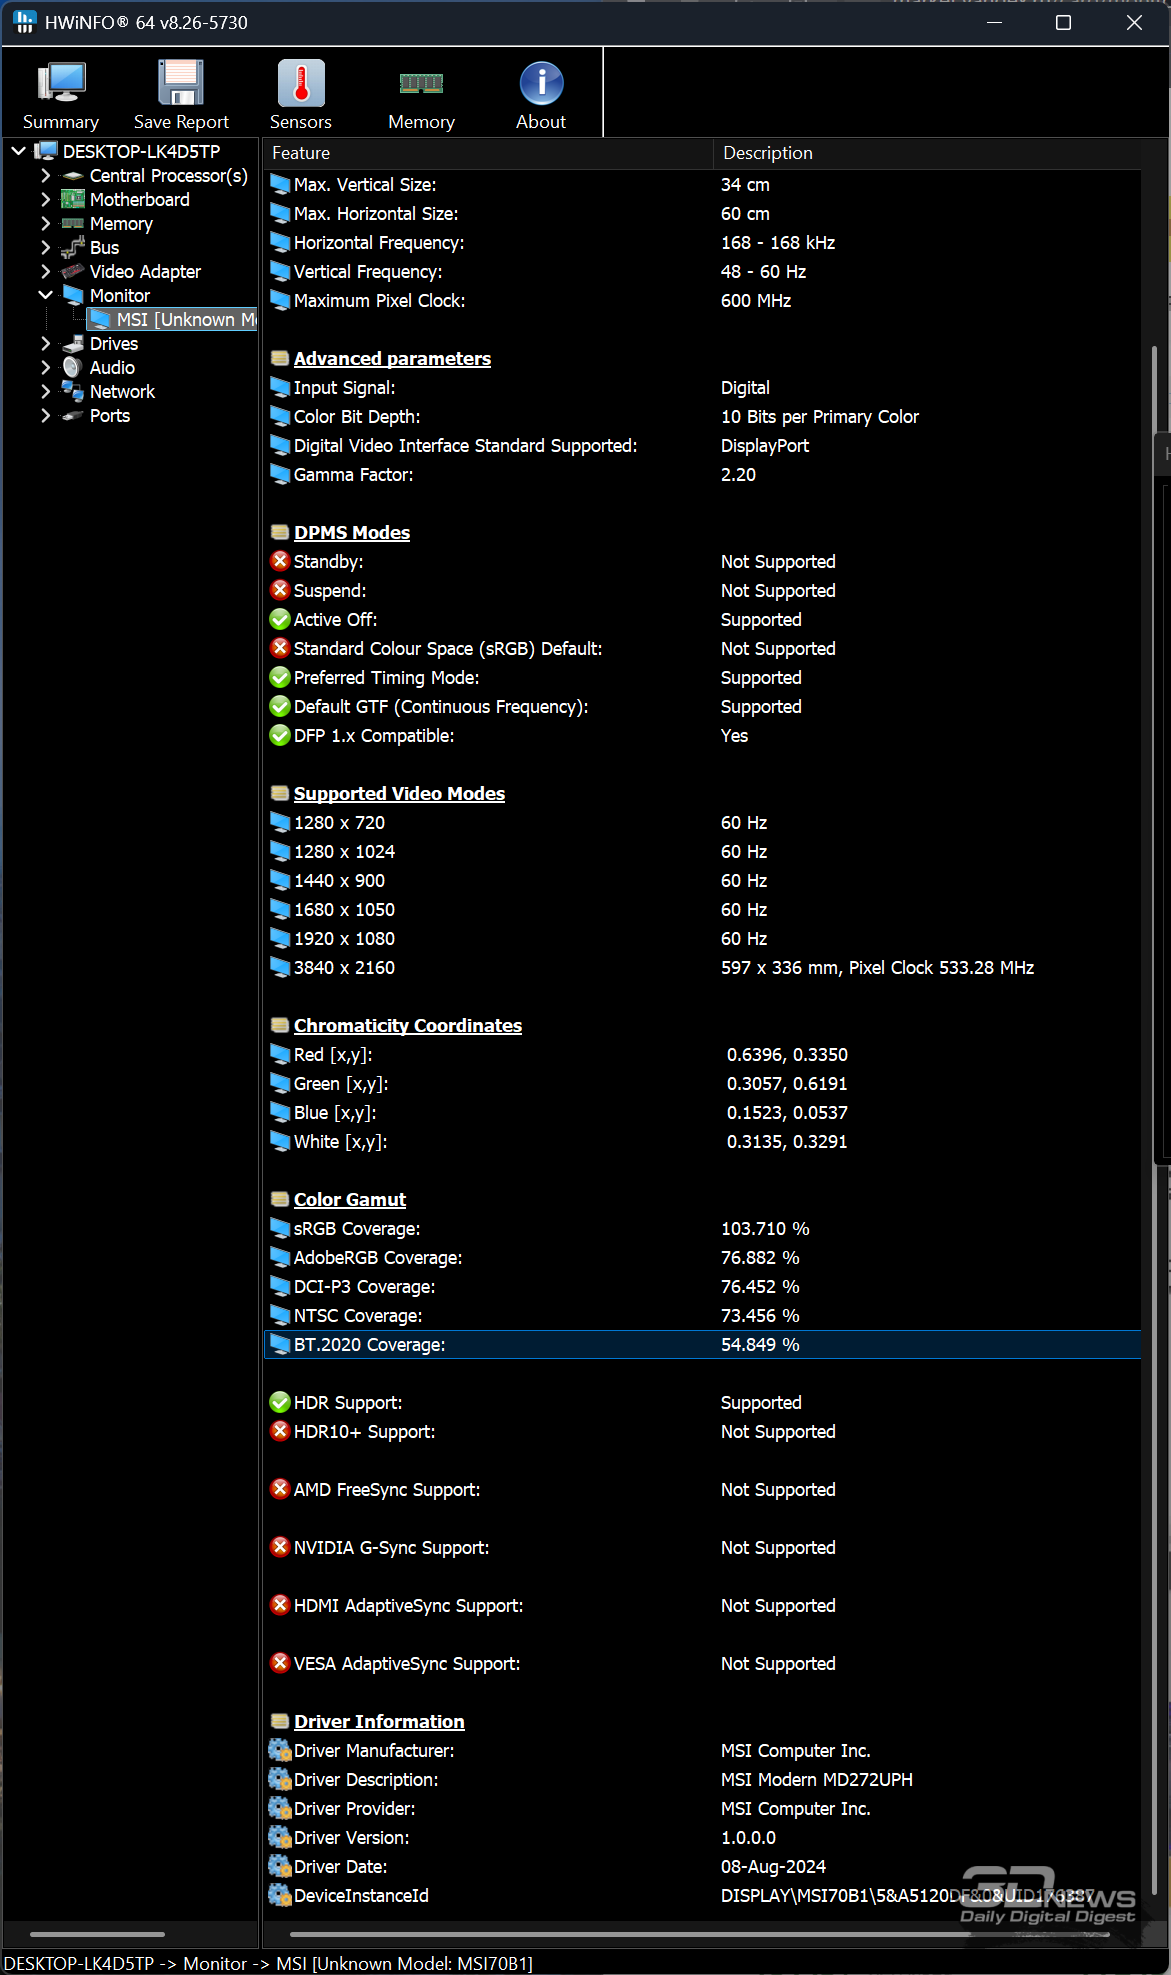Click the folder icon beside Color Gamut
Viewport: 1171px width, 1975px height.
click(280, 1199)
